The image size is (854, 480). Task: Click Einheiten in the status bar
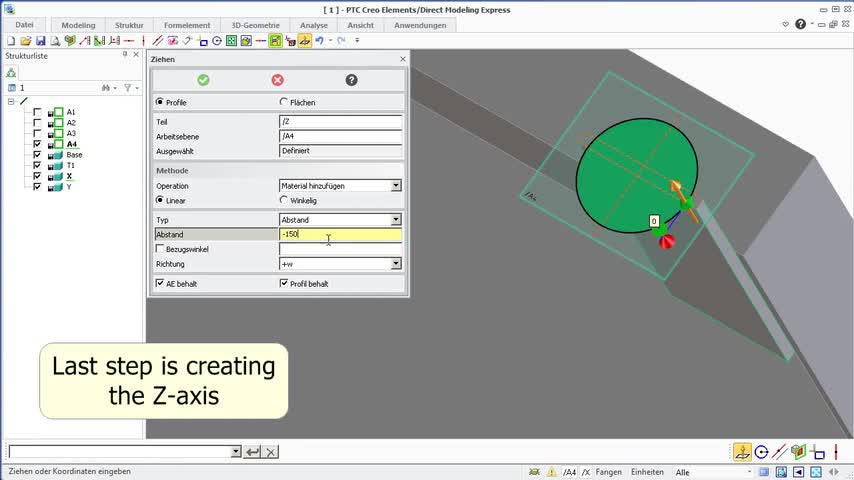pos(647,472)
